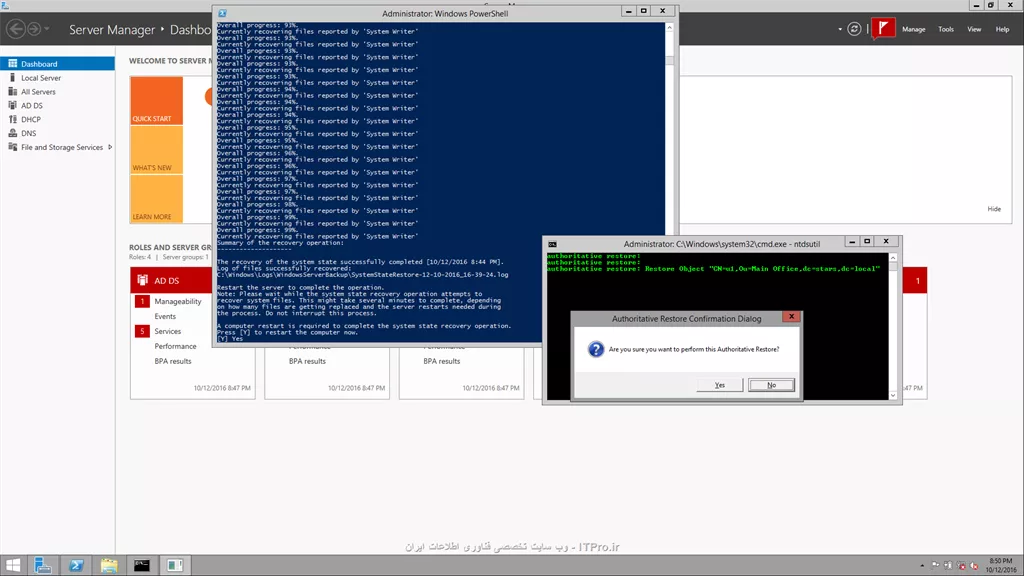Click the Forward arrow in Server Manager
The image size is (1024, 576).
click(34, 29)
